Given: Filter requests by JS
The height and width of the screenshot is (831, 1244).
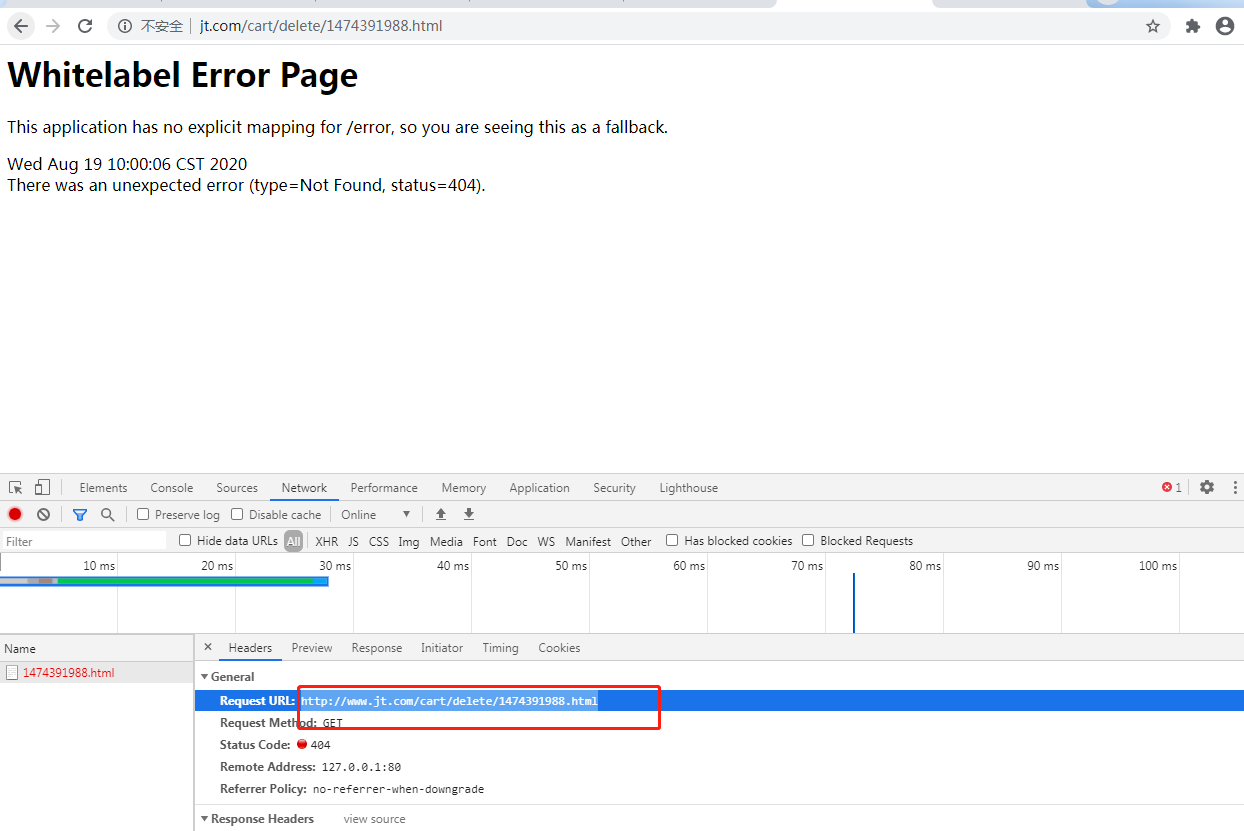Looking at the screenshot, I should tap(353, 541).
